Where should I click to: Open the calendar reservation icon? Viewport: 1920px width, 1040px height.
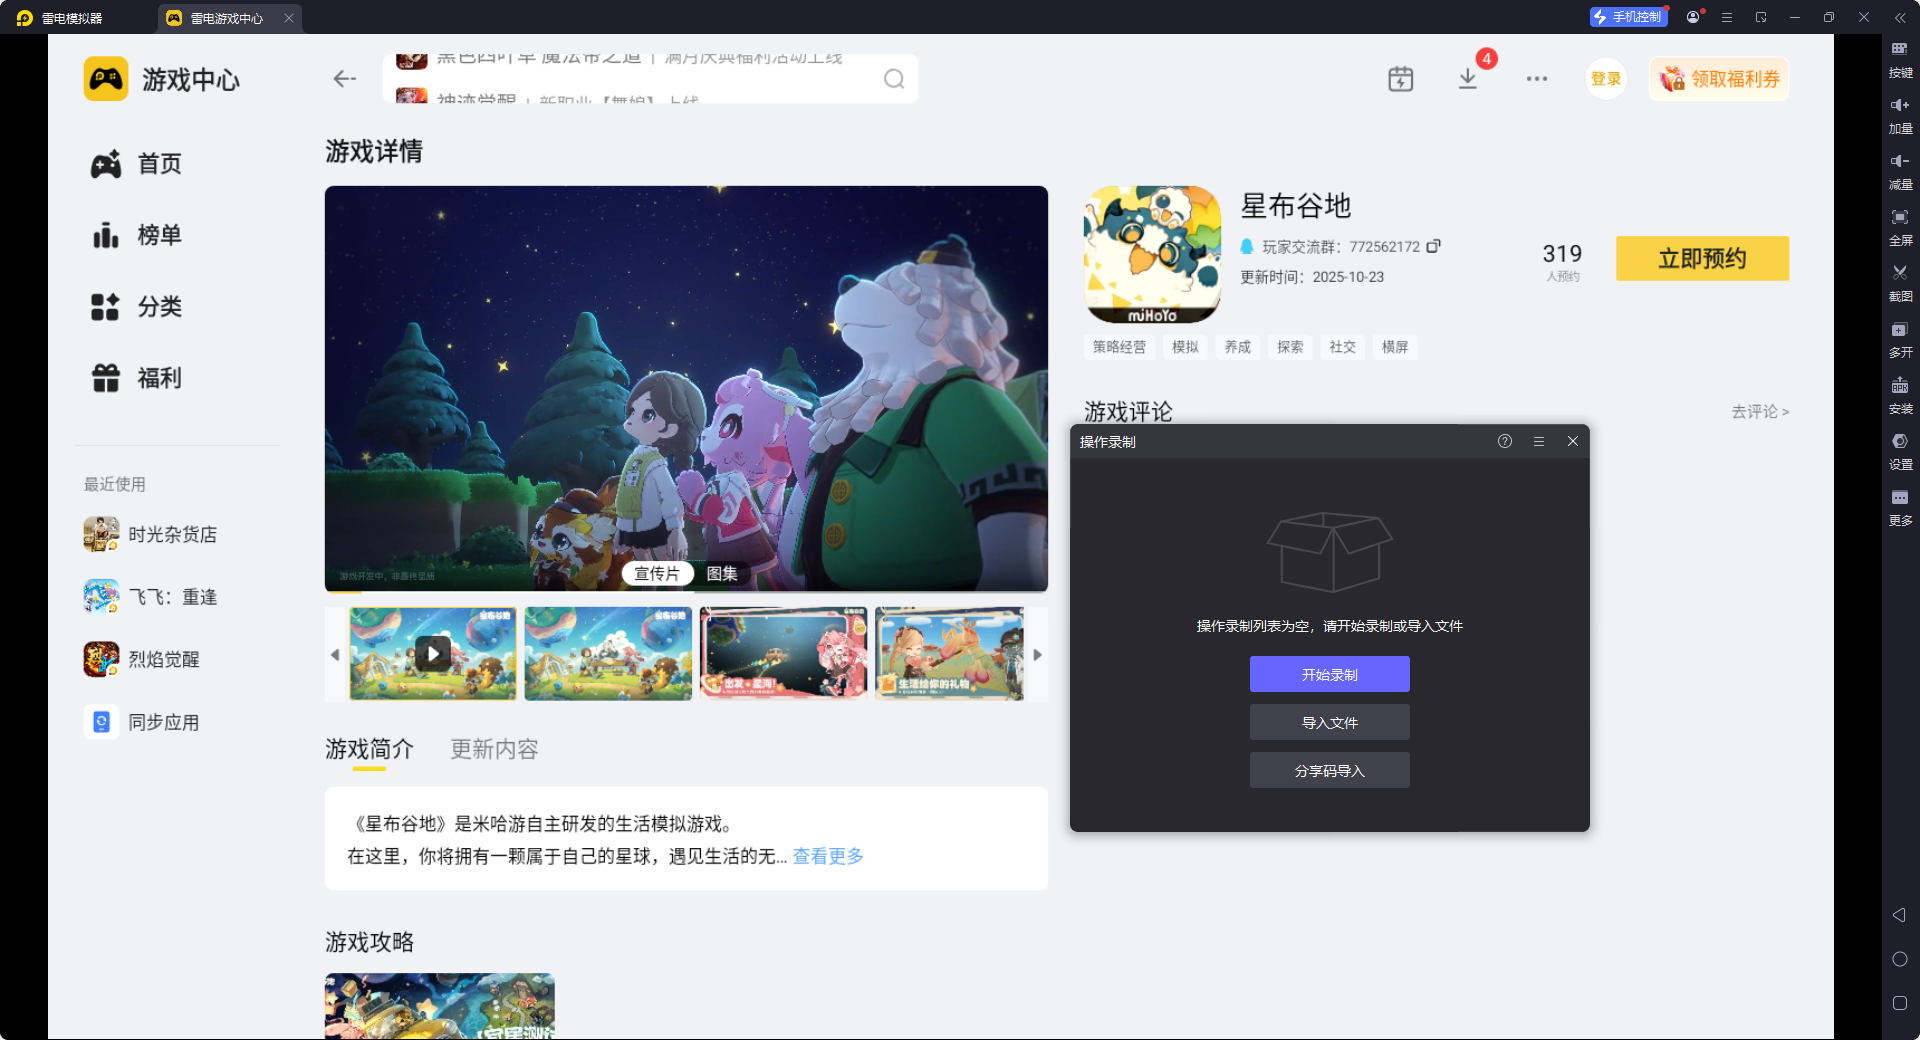tap(1400, 79)
